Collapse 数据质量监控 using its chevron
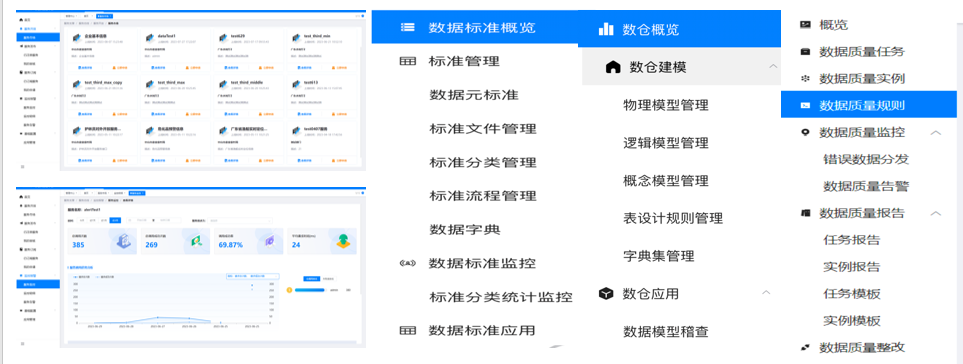The image size is (963, 364). (x=935, y=133)
